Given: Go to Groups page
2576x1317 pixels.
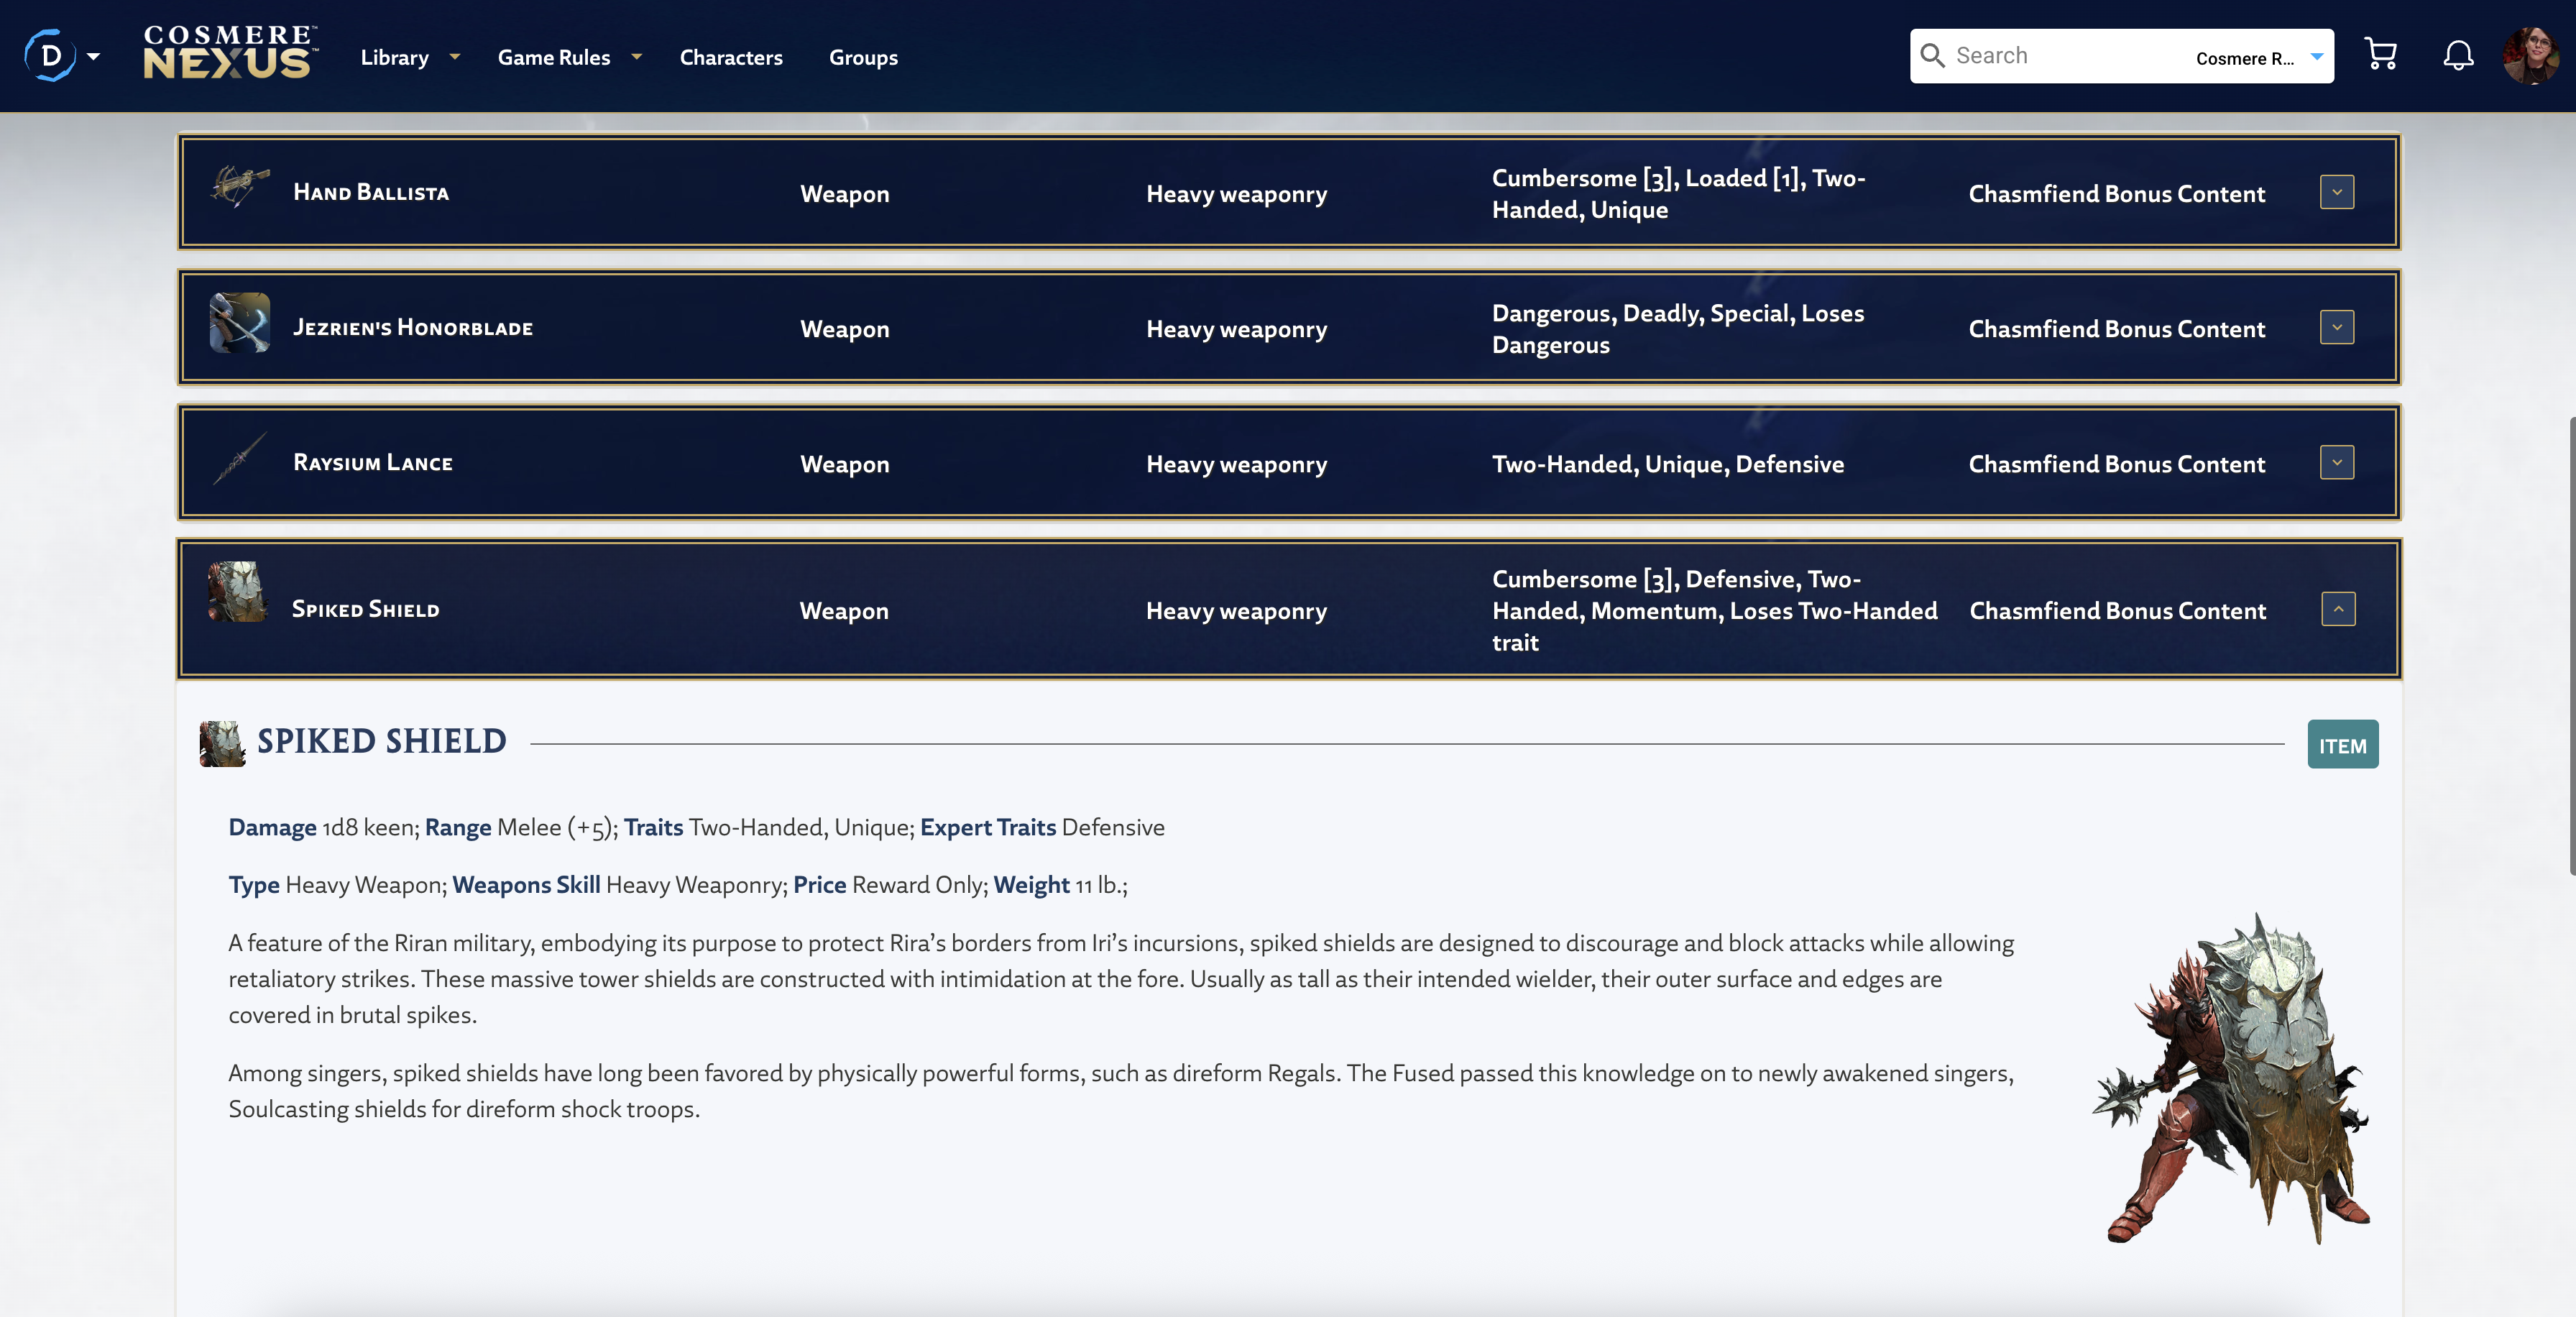Looking at the screenshot, I should (863, 57).
